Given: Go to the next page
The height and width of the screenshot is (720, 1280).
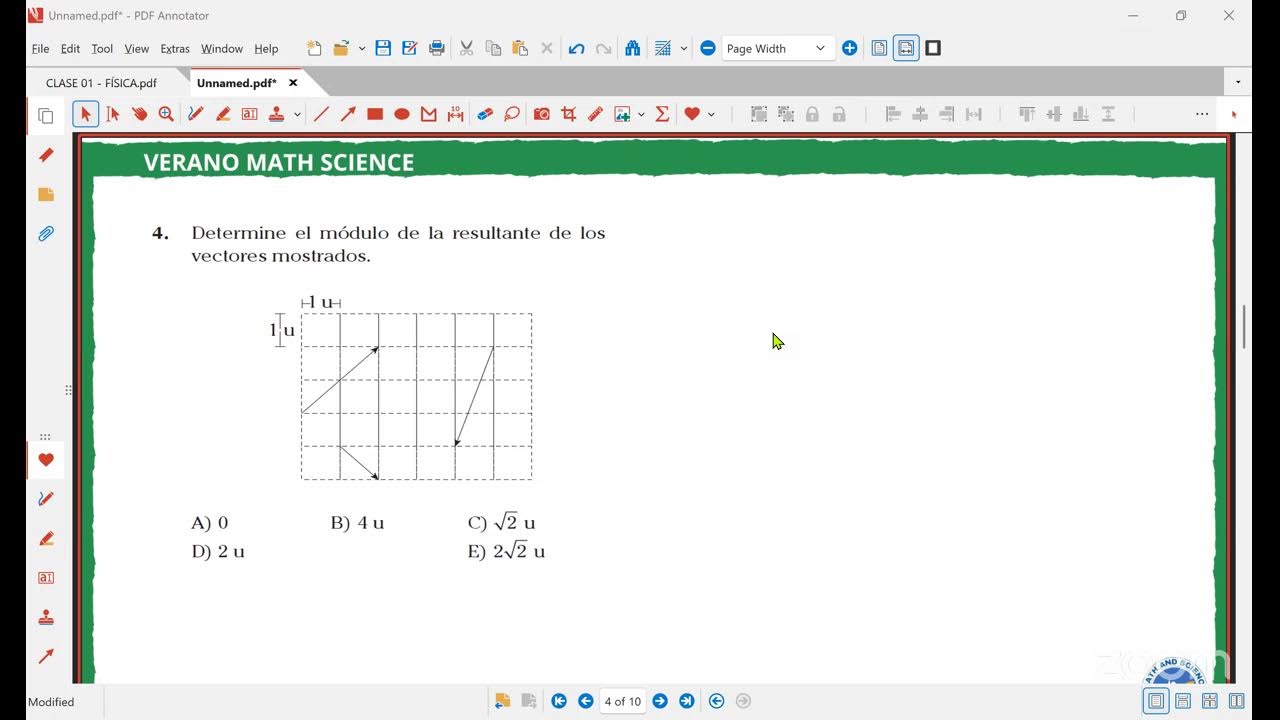Looking at the screenshot, I should coord(660,701).
